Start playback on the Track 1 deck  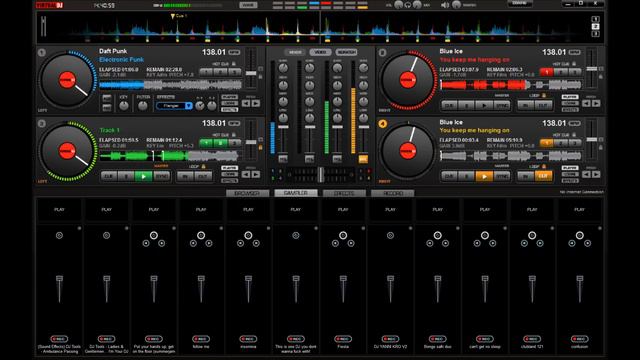tap(143, 176)
